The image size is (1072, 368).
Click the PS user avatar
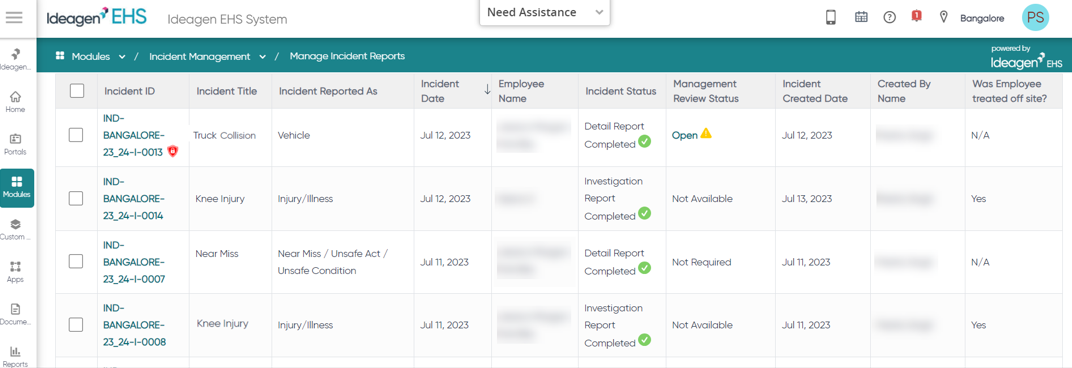point(1035,18)
